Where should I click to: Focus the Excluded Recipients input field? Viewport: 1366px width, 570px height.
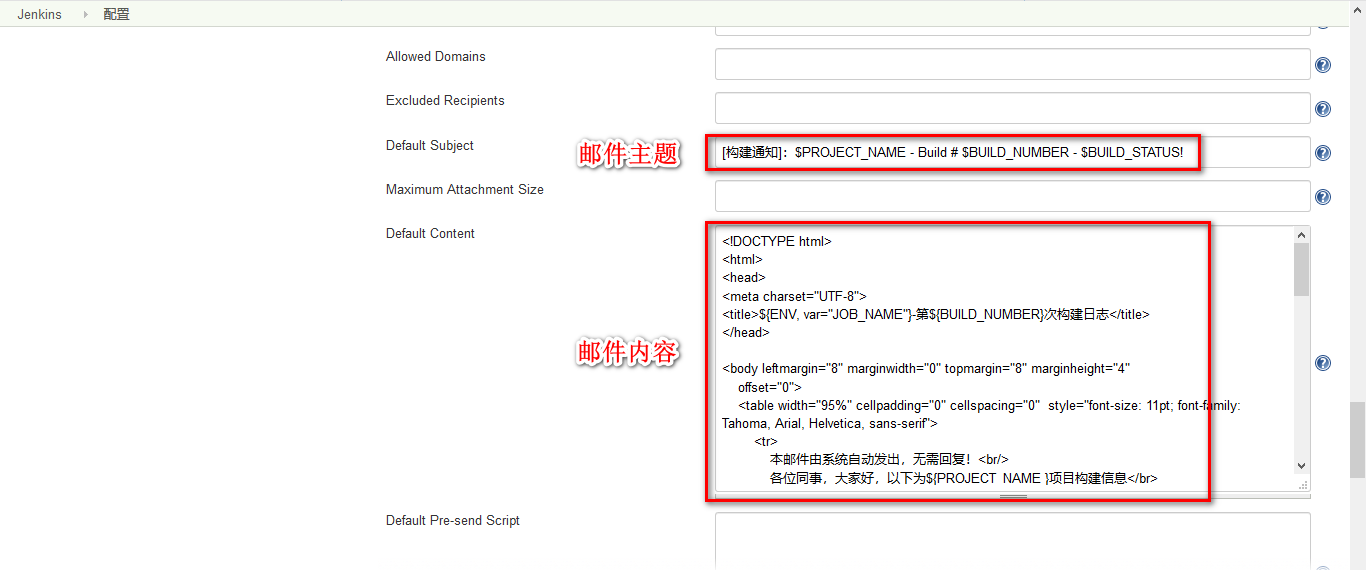[1012, 108]
